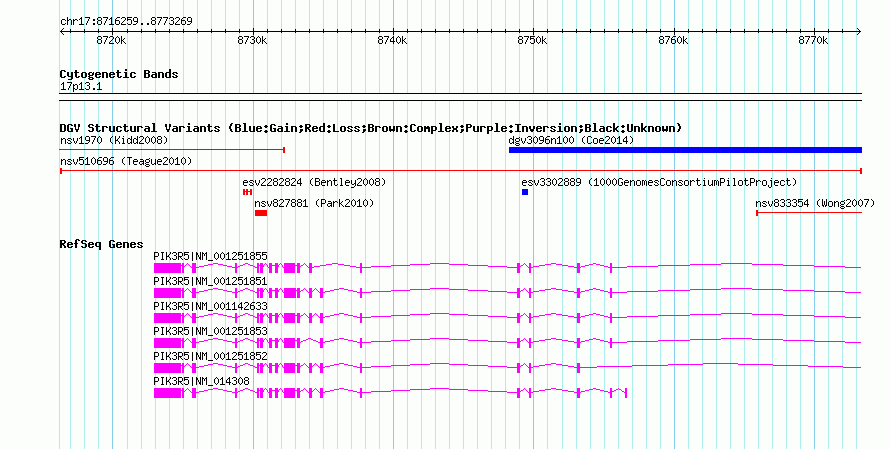Click the blue dgv3096n100 gain bar
890x449 pixels.
[x=685, y=150]
